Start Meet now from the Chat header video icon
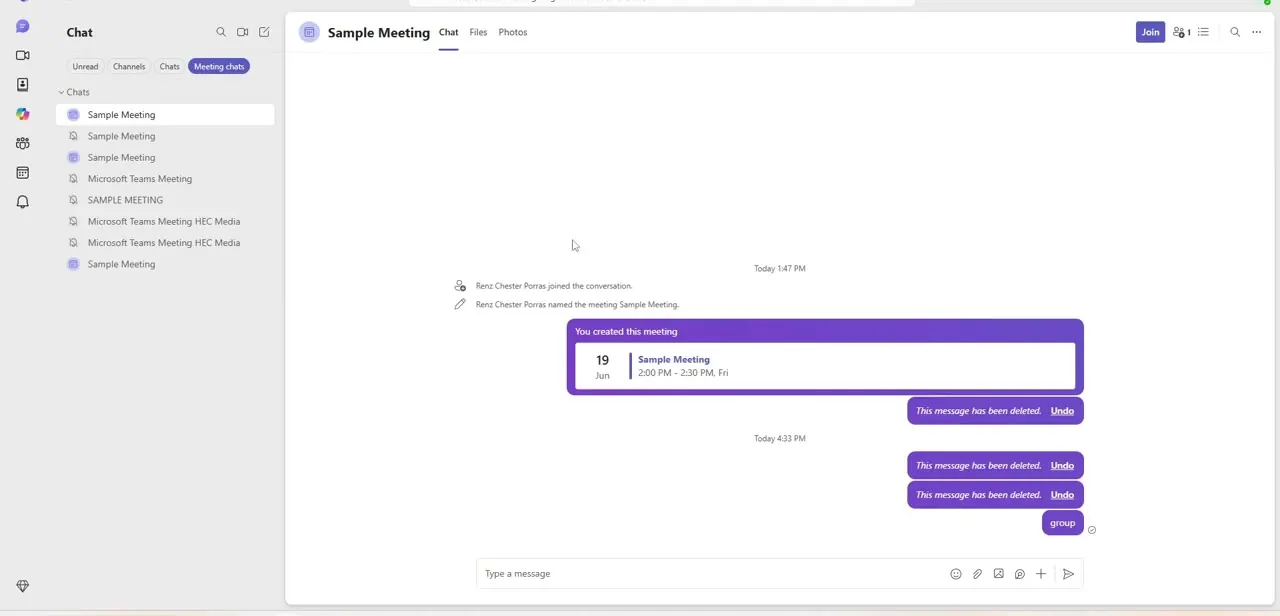The width and height of the screenshot is (1280, 616). click(x=242, y=32)
